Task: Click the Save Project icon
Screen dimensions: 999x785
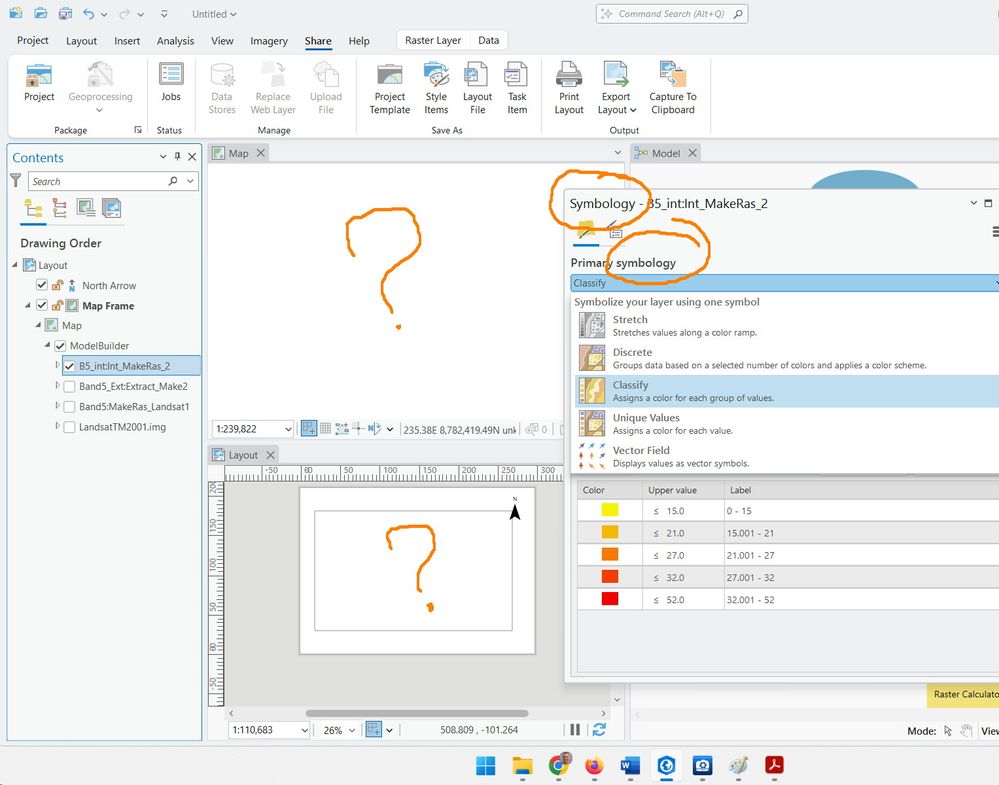Action: point(65,13)
